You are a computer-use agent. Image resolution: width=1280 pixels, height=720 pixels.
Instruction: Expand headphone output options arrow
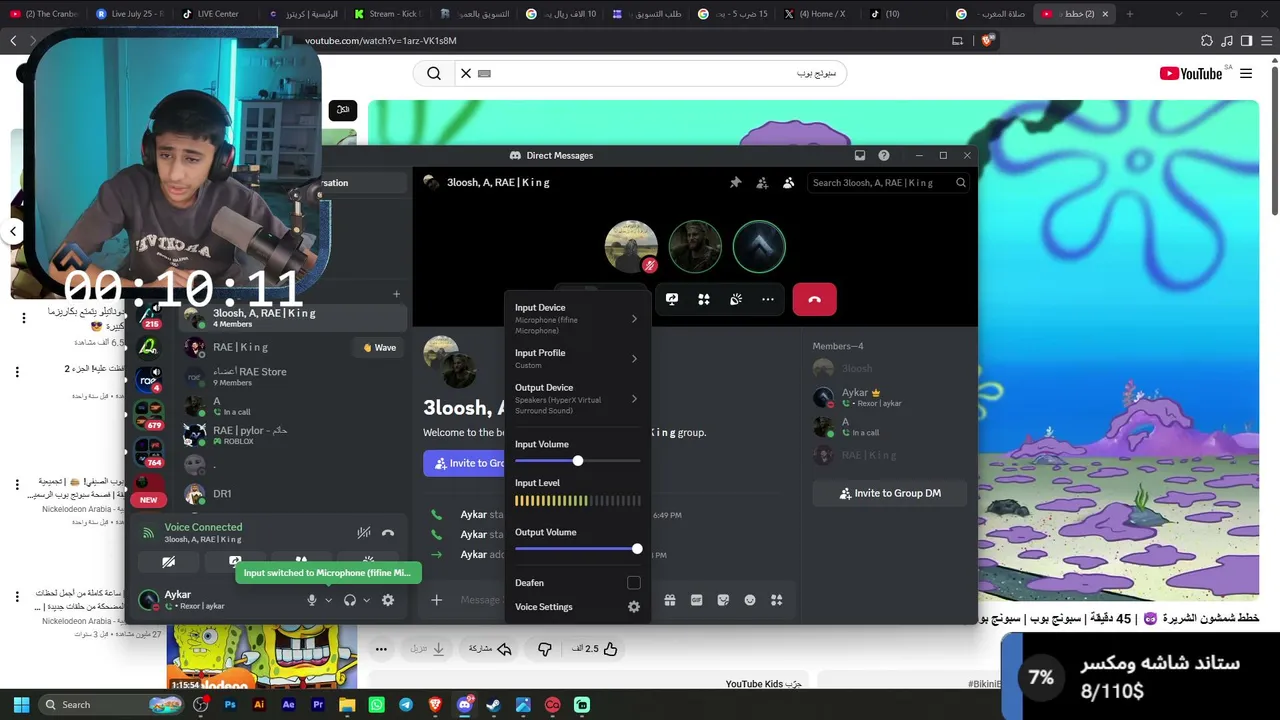tap(366, 600)
